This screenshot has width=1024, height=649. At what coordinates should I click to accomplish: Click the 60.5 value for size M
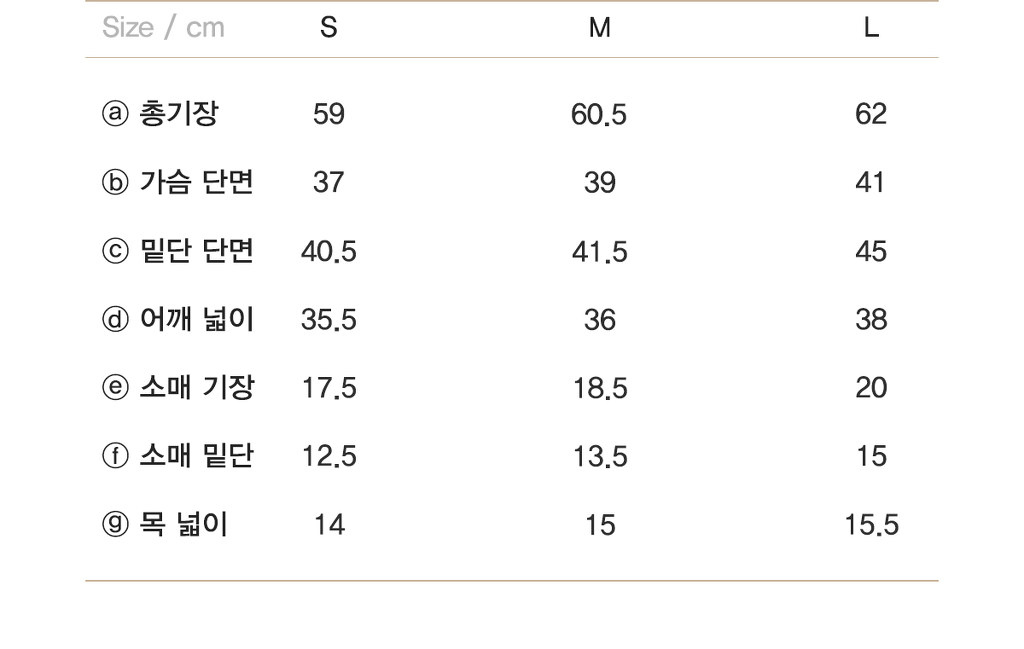point(599,114)
